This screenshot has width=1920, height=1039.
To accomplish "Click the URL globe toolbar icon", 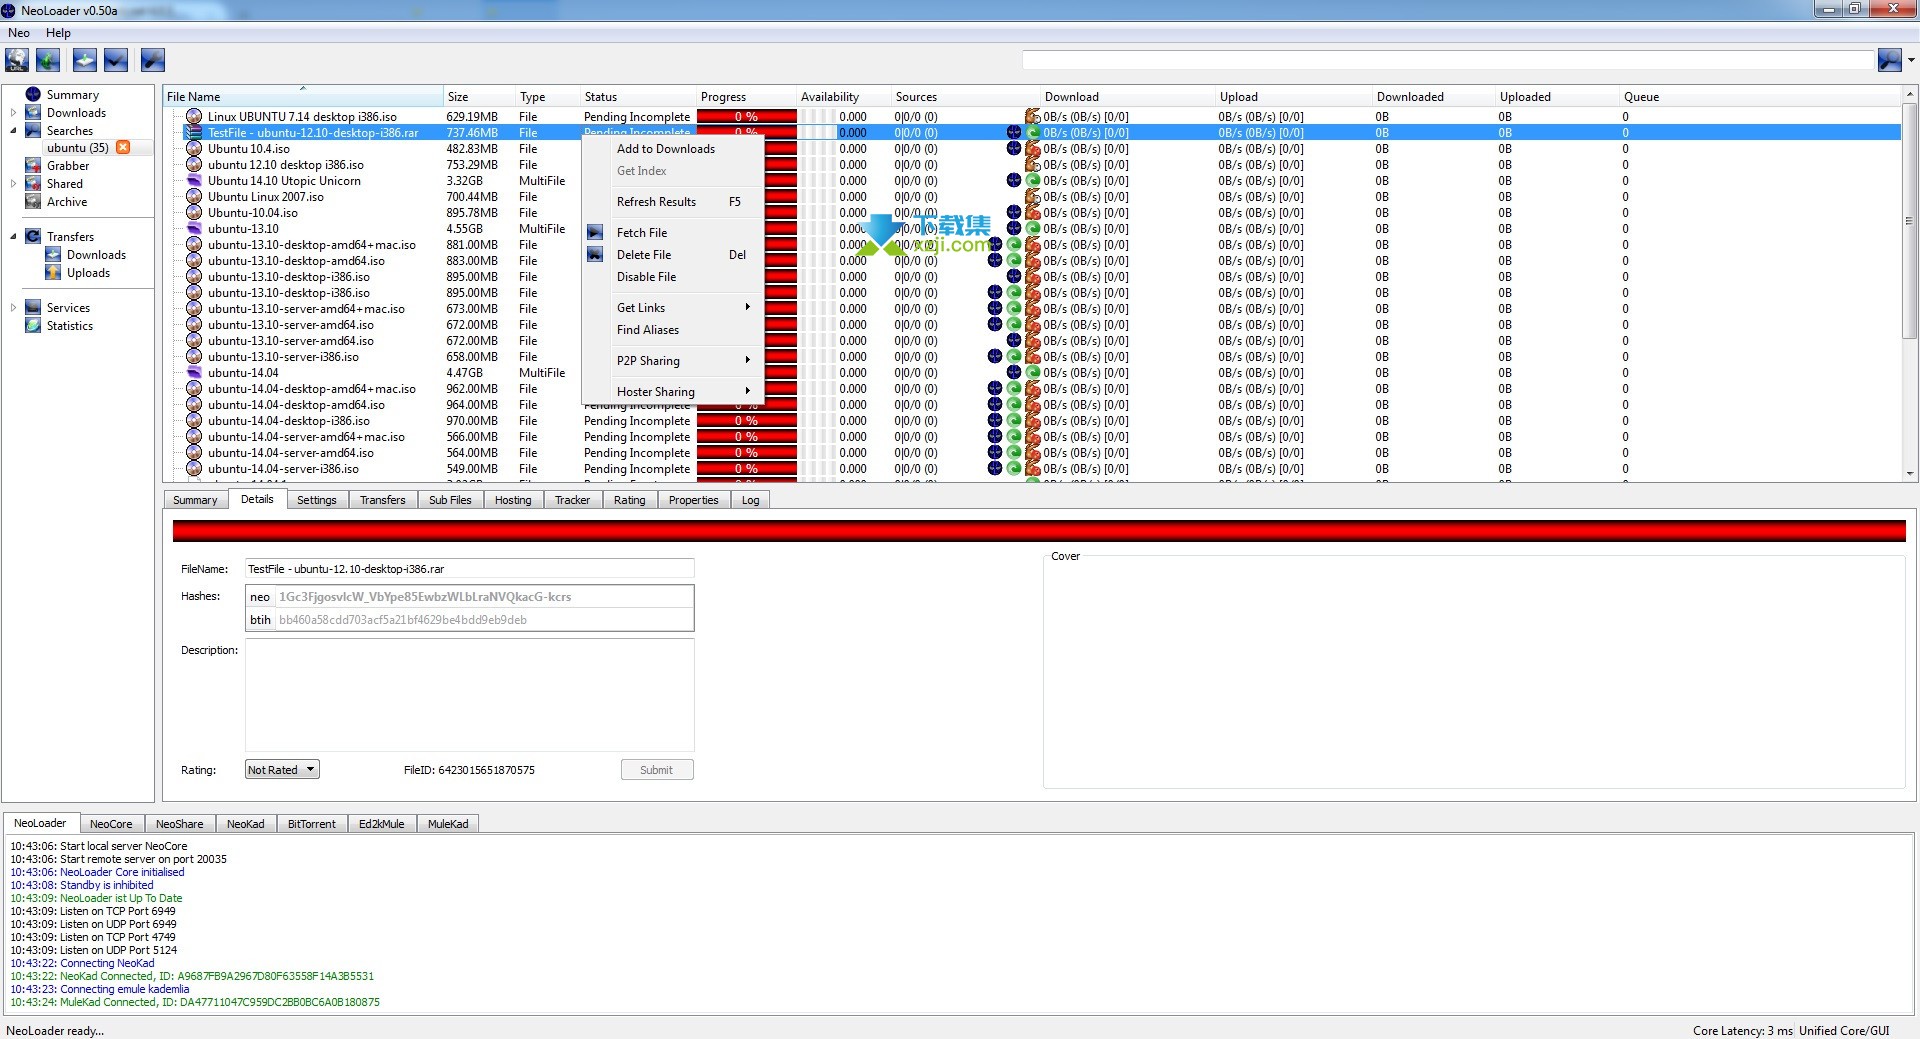I will pyautogui.click(x=17, y=60).
